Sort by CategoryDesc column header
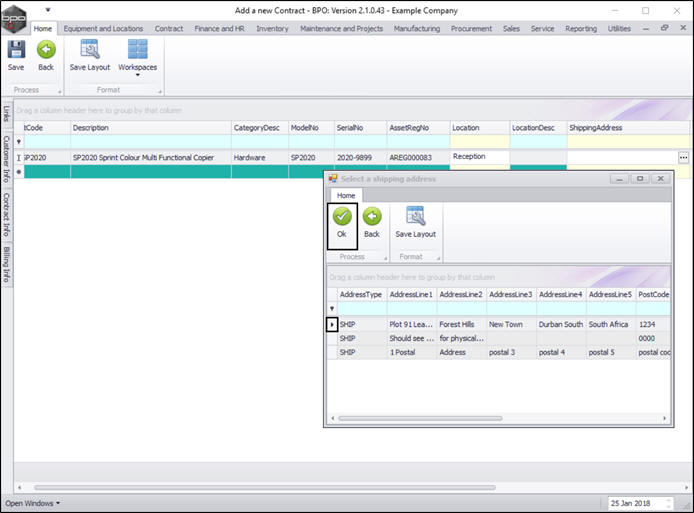The width and height of the screenshot is (694, 513). coord(260,127)
